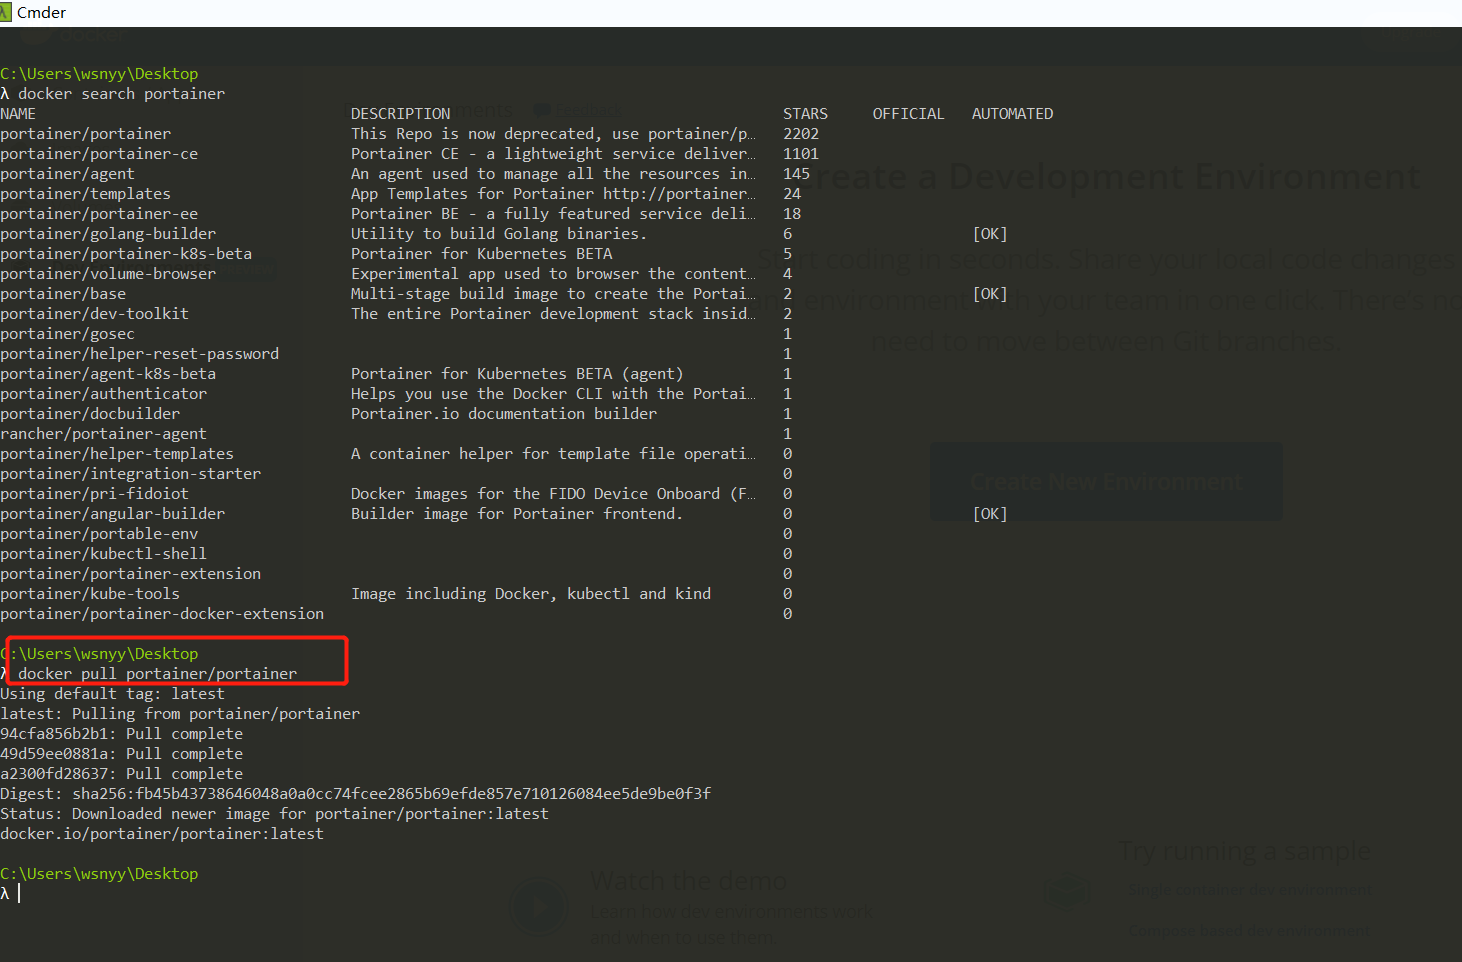Image resolution: width=1462 pixels, height=962 pixels.
Task: Select the portainer/kube-tools row name
Action: click(x=90, y=594)
